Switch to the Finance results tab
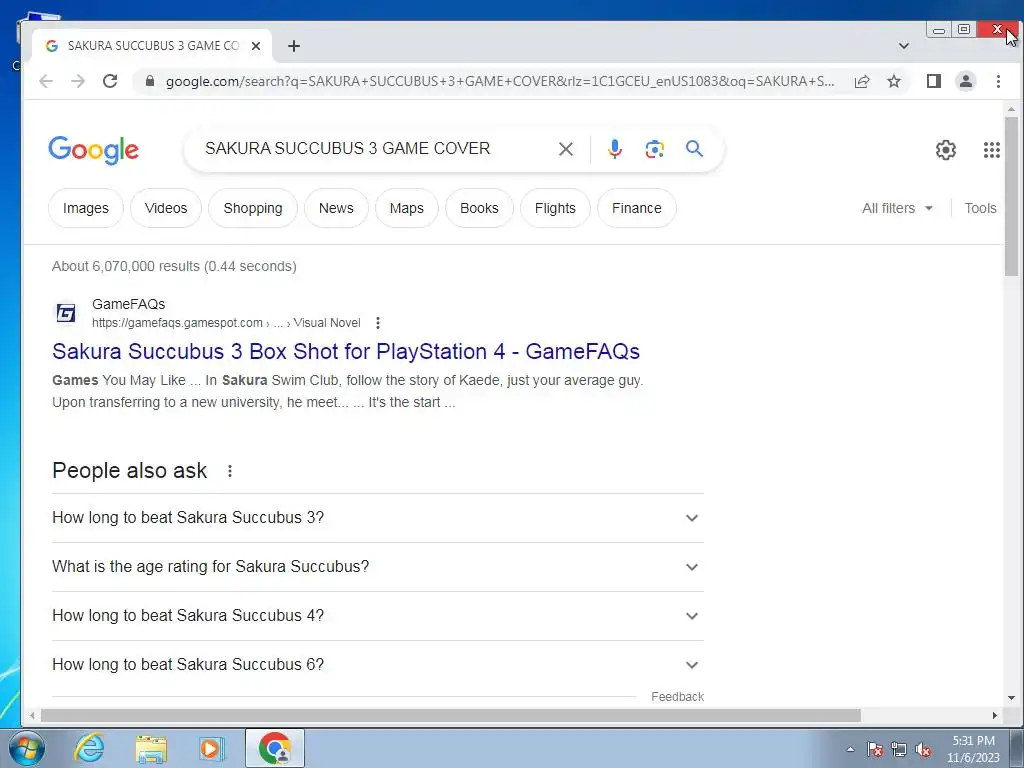Screen dimensions: 1024x768 coord(637,208)
